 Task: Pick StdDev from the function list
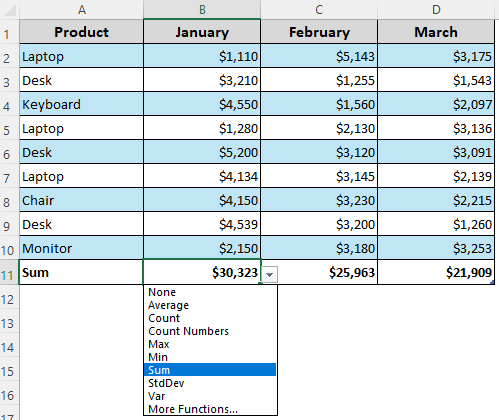tap(210, 383)
